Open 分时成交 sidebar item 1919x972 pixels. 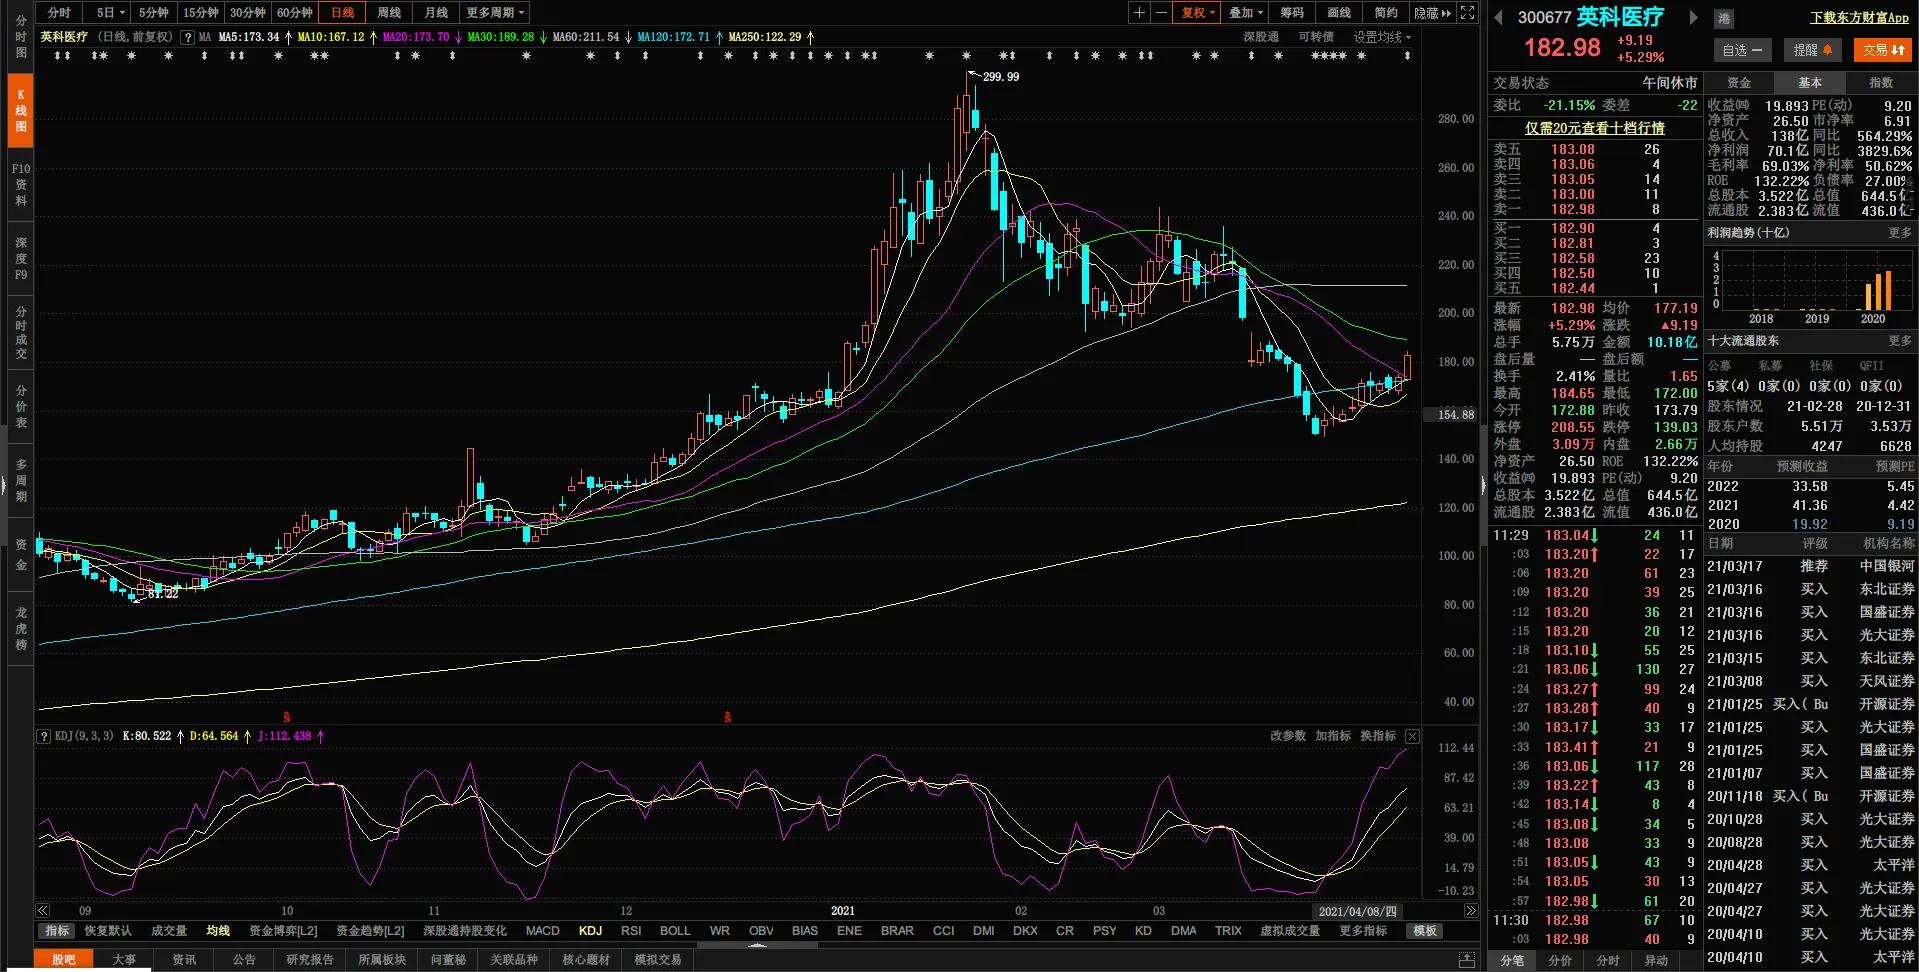pyautogui.click(x=21, y=333)
